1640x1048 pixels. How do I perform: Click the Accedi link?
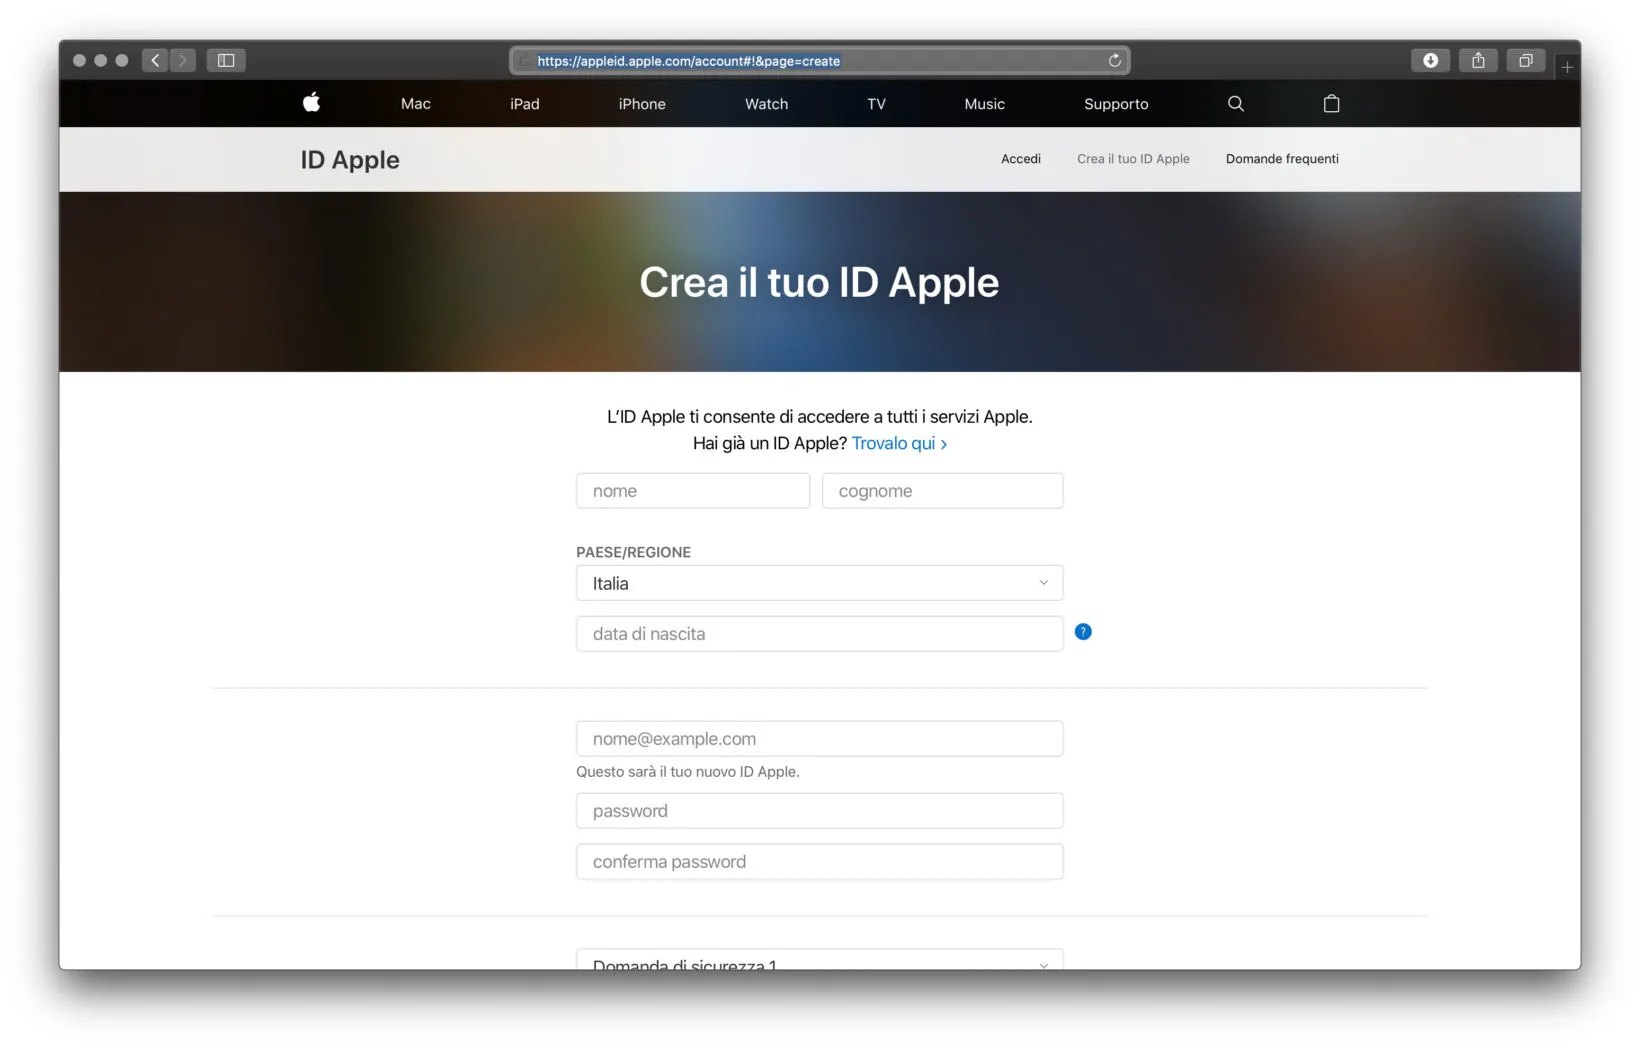pyautogui.click(x=1020, y=158)
